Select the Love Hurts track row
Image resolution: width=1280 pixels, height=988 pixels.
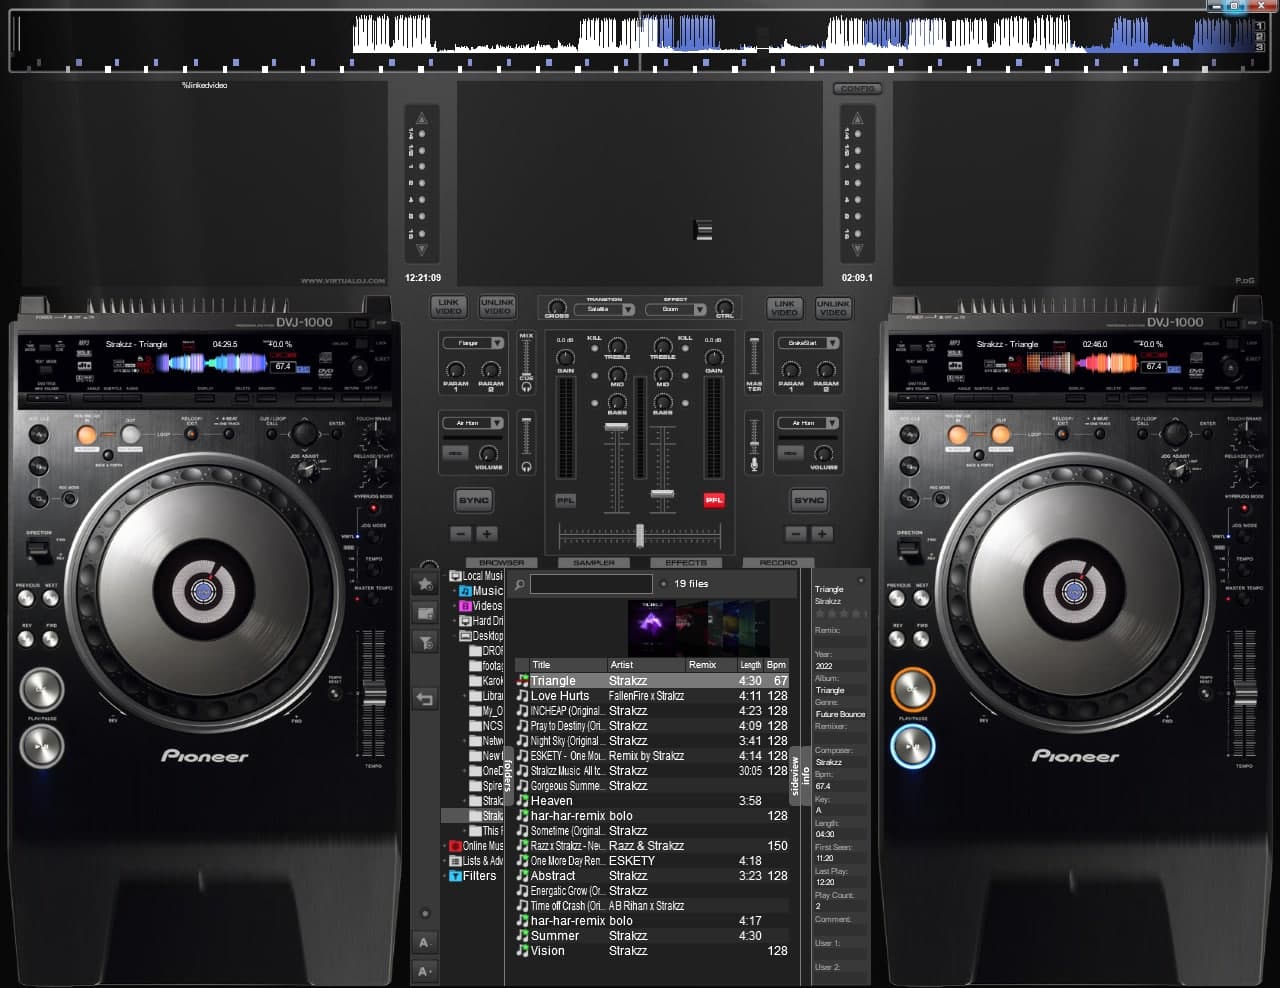coord(652,695)
